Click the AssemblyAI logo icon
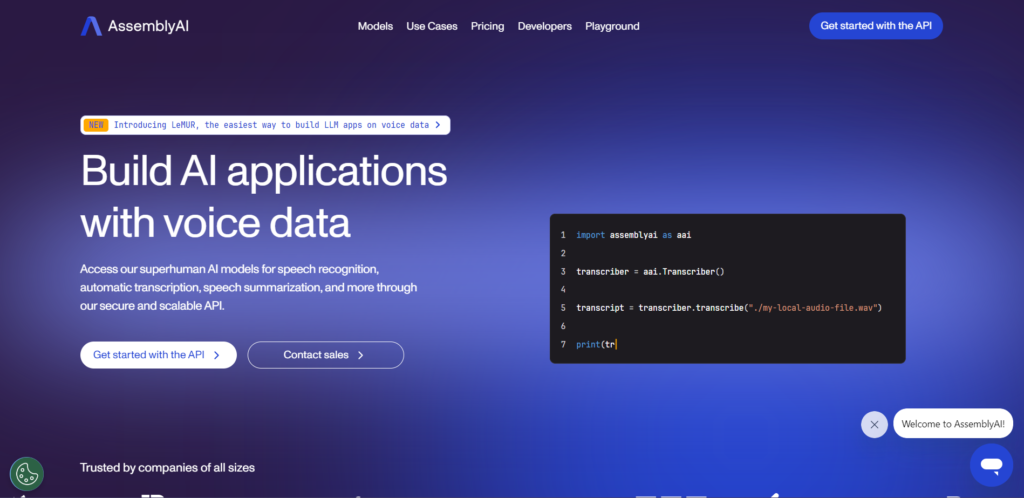The image size is (1024, 498). pos(91,26)
